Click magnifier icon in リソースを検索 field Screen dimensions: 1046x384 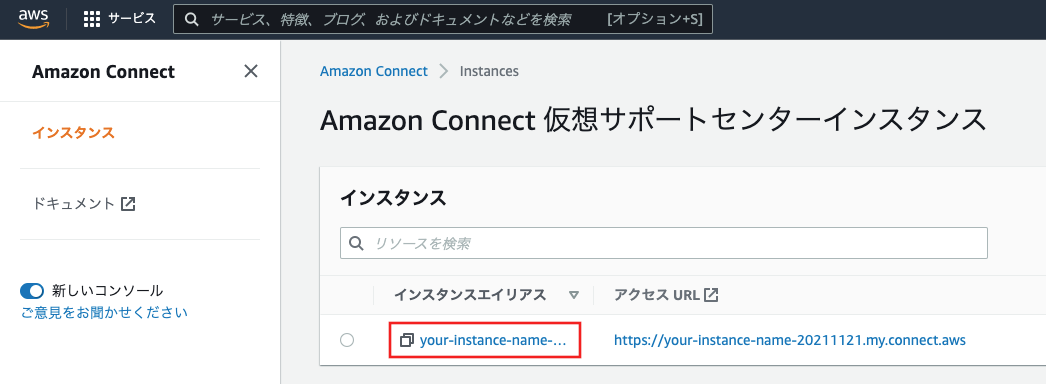[x=357, y=243]
